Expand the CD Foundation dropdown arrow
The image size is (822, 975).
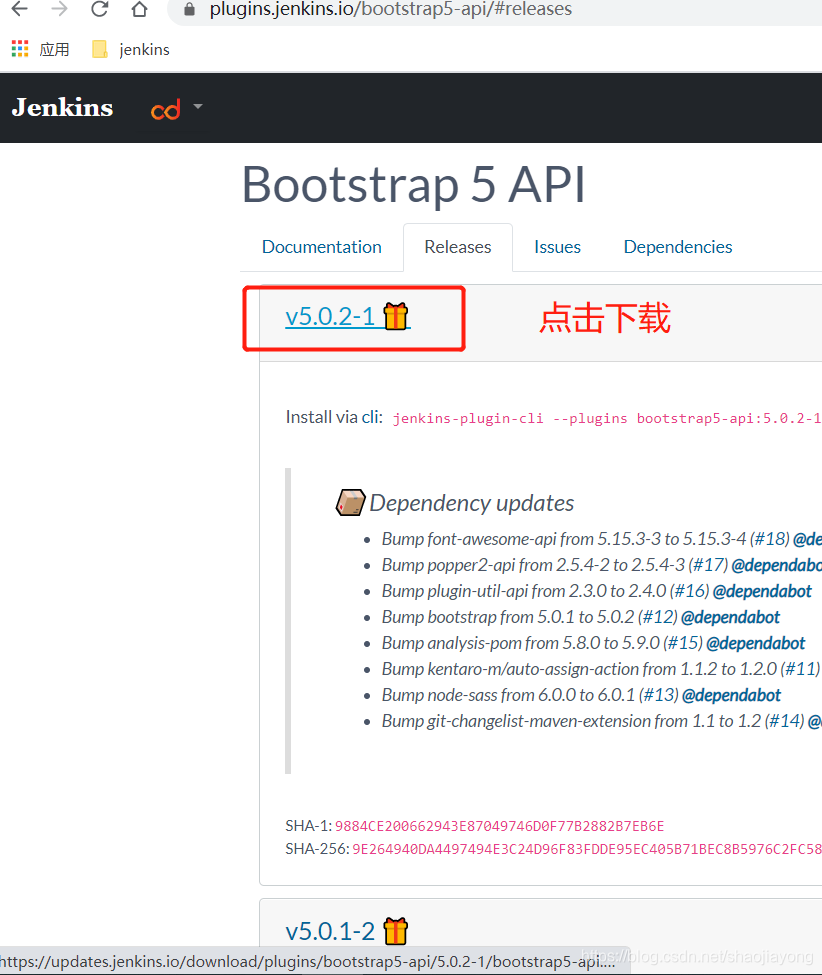point(198,107)
